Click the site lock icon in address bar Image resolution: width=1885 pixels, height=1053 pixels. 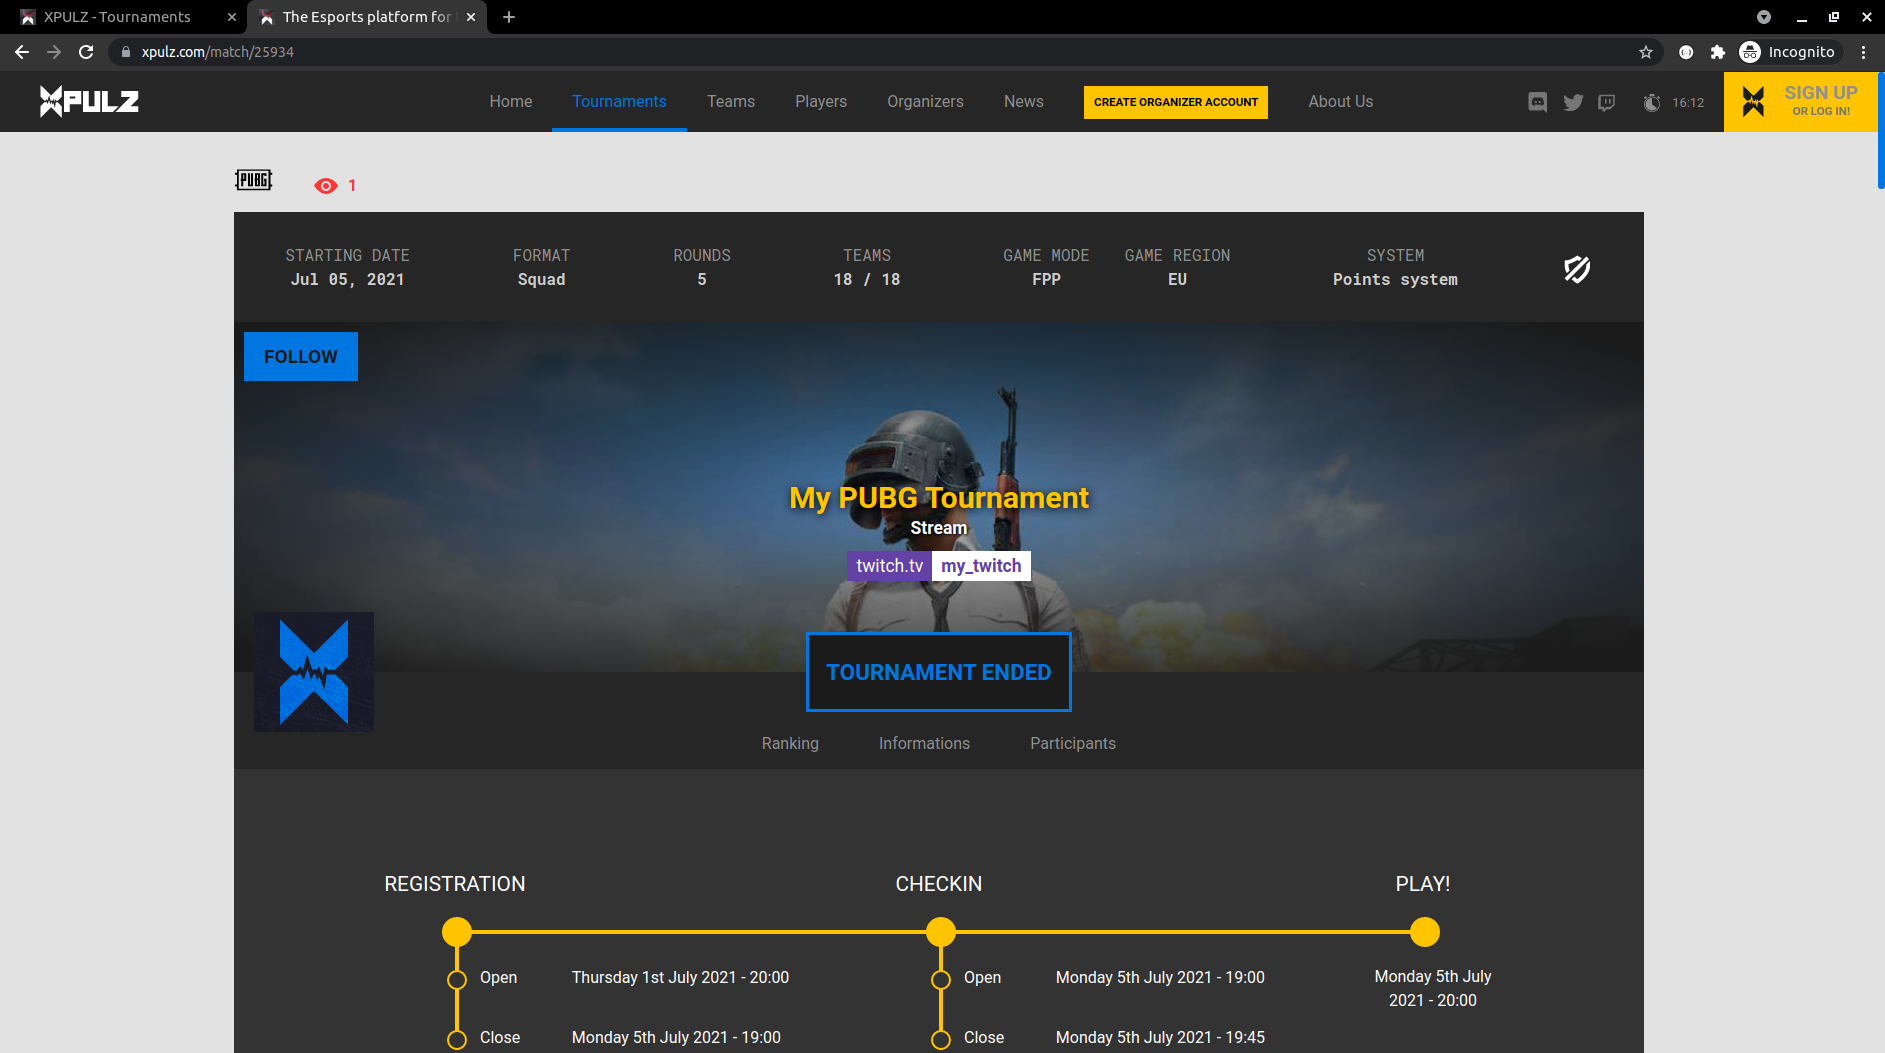[x=126, y=52]
